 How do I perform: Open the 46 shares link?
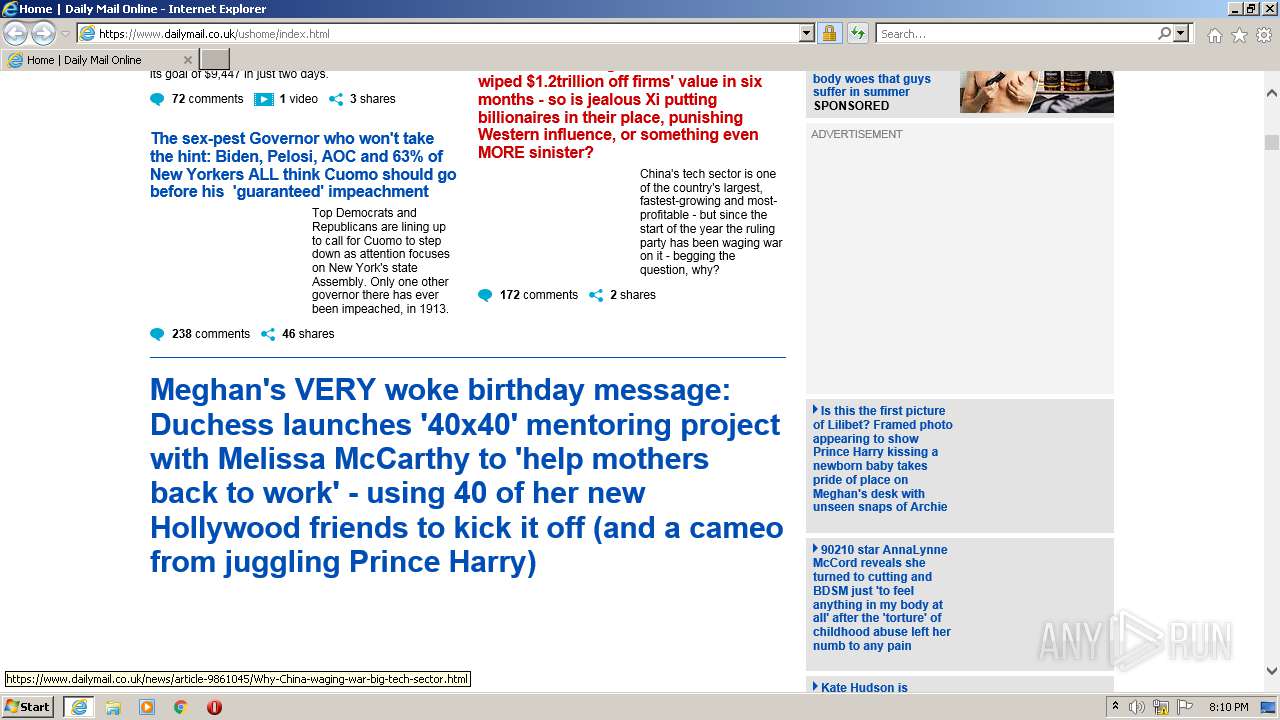tap(308, 334)
